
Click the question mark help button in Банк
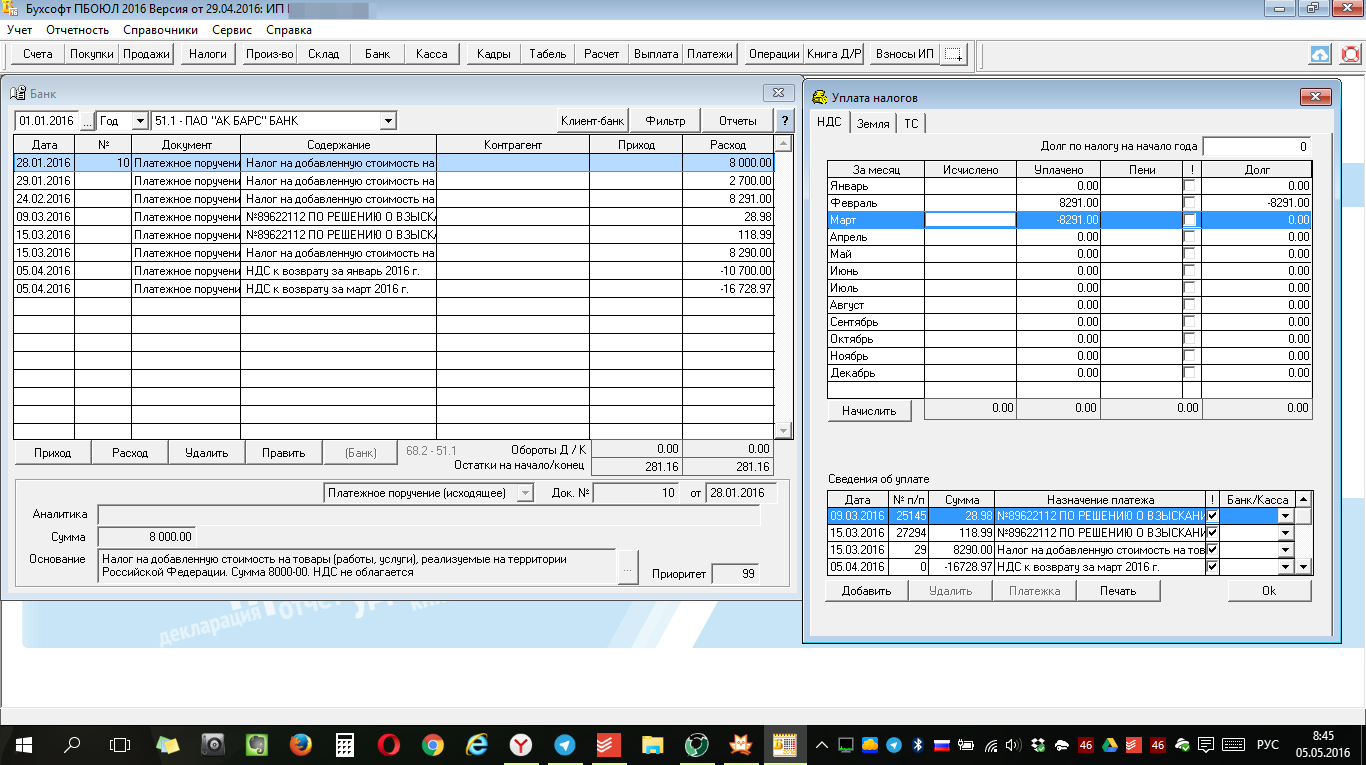tap(784, 121)
